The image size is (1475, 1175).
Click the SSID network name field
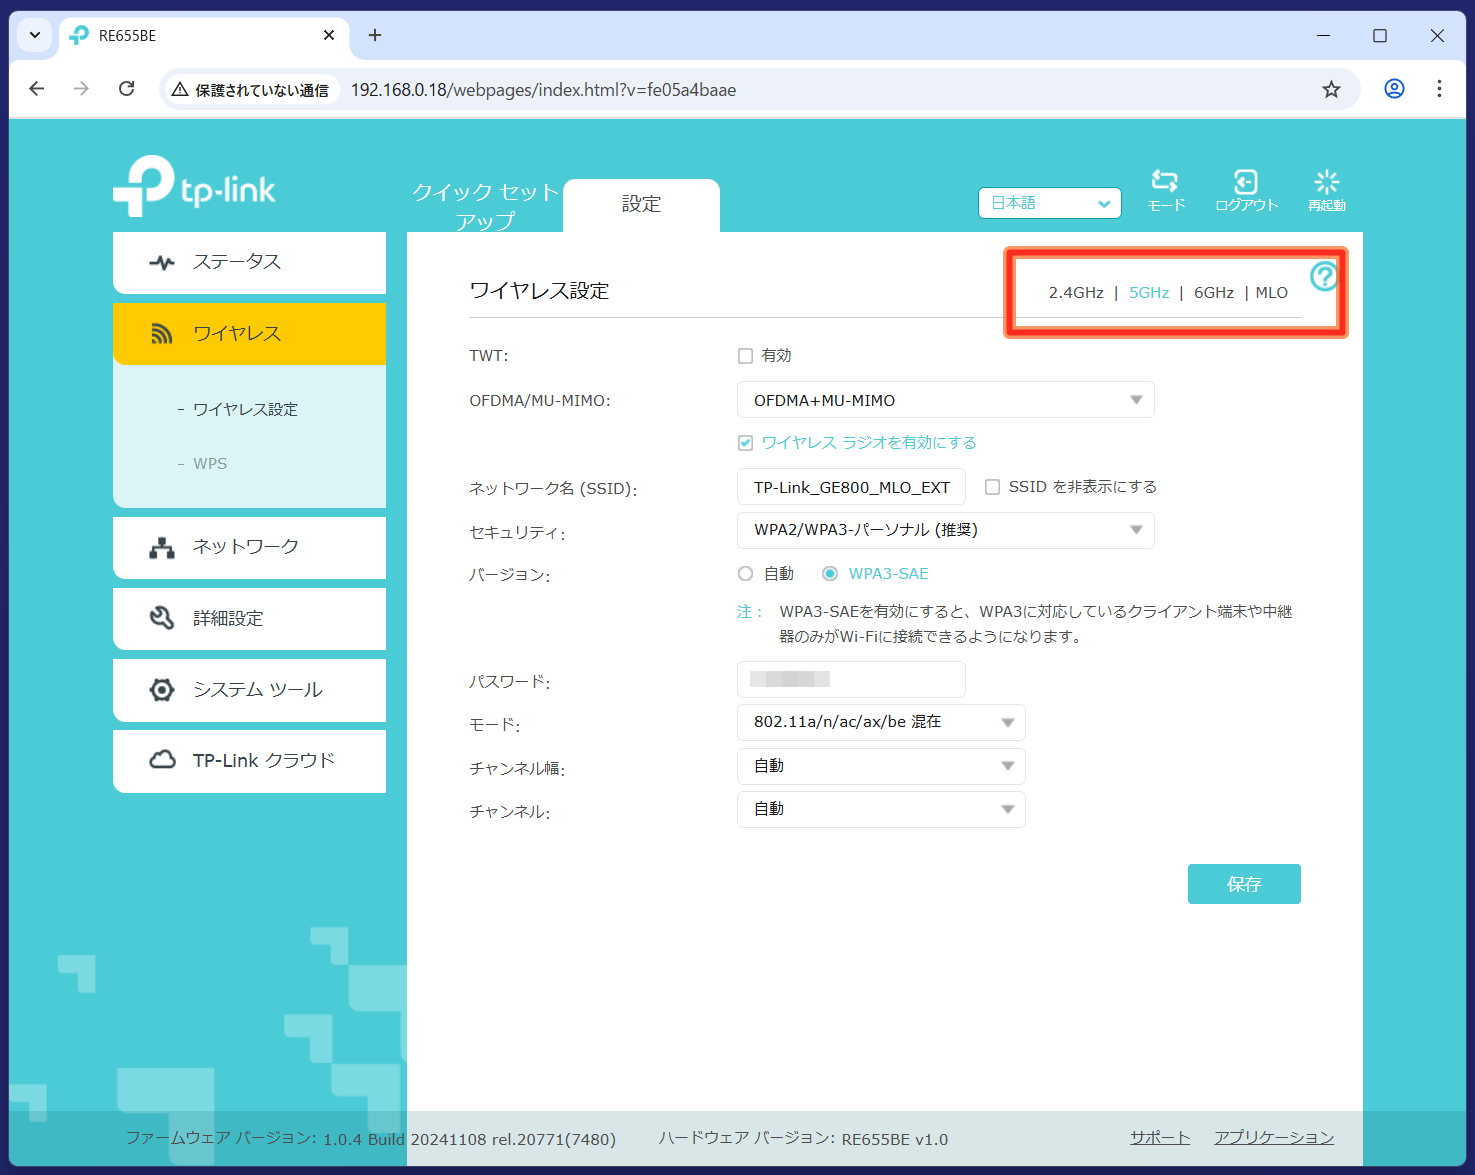click(x=851, y=487)
